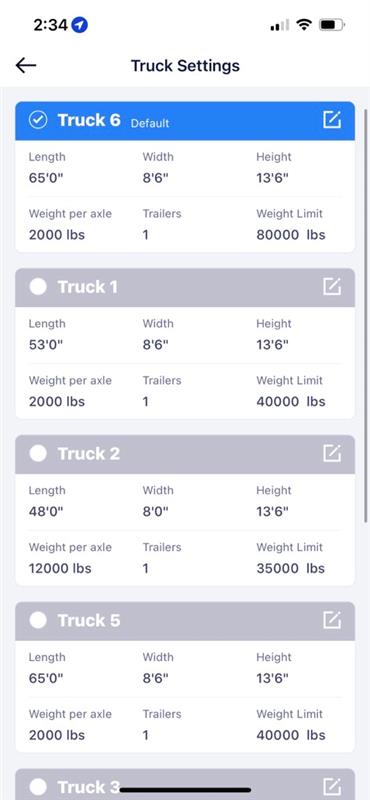The width and height of the screenshot is (370, 800).
Task: Tap the battery indicator icon
Action: click(x=332, y=24)
